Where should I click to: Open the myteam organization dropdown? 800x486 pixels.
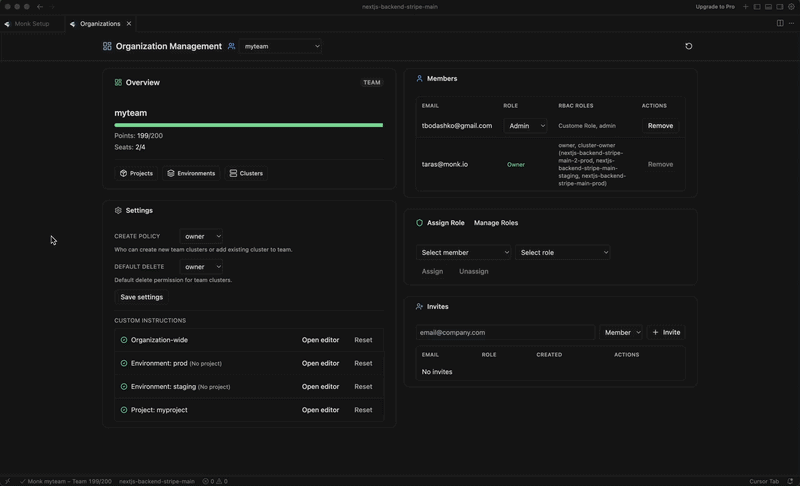(x=281, y=46)
